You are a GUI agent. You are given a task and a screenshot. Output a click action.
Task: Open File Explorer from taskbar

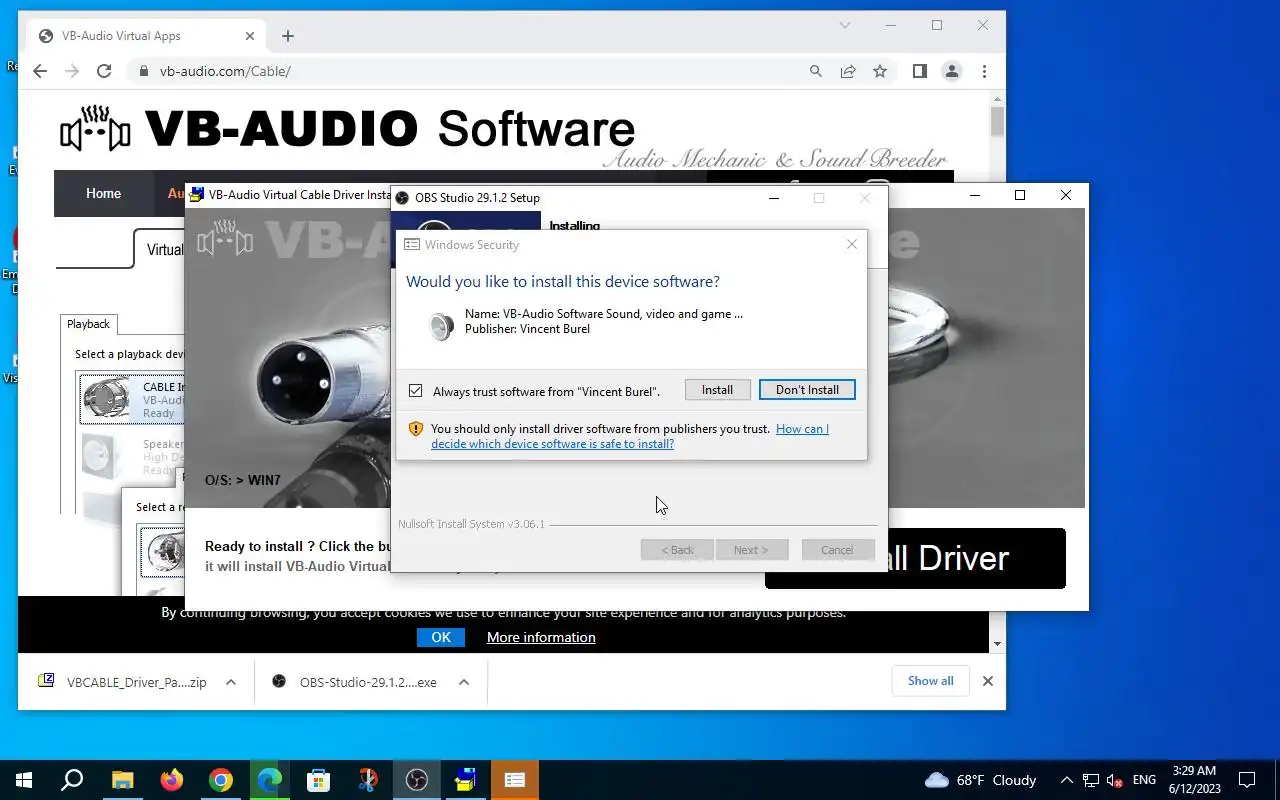pyautogui.click(x=122, y=780)
